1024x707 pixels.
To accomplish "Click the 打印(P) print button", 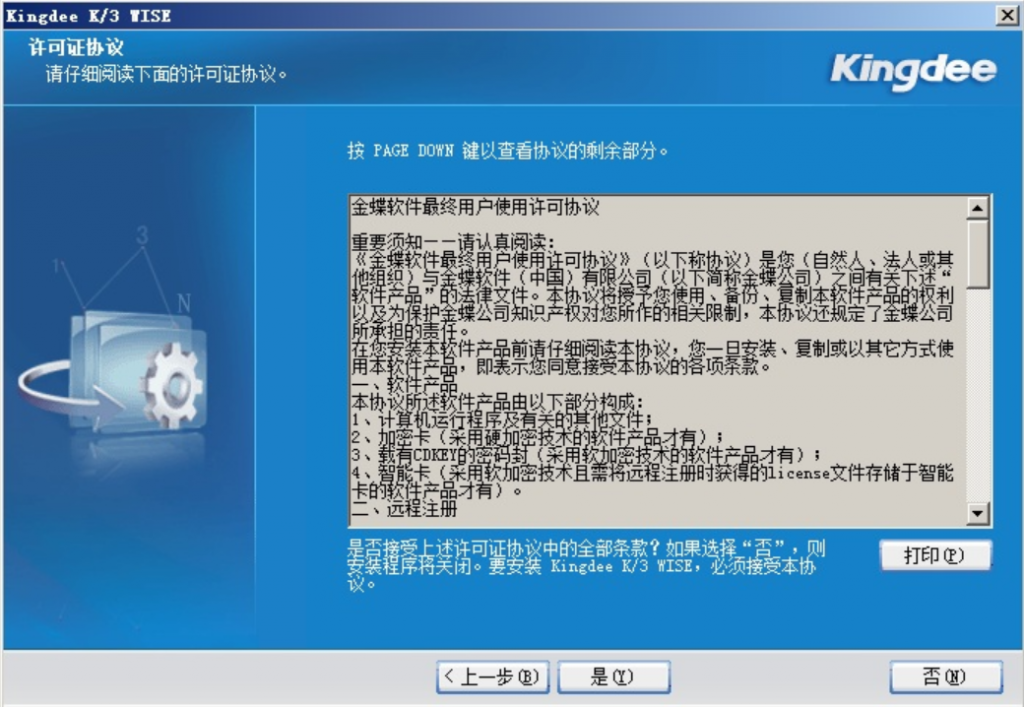I will [934, 553].
